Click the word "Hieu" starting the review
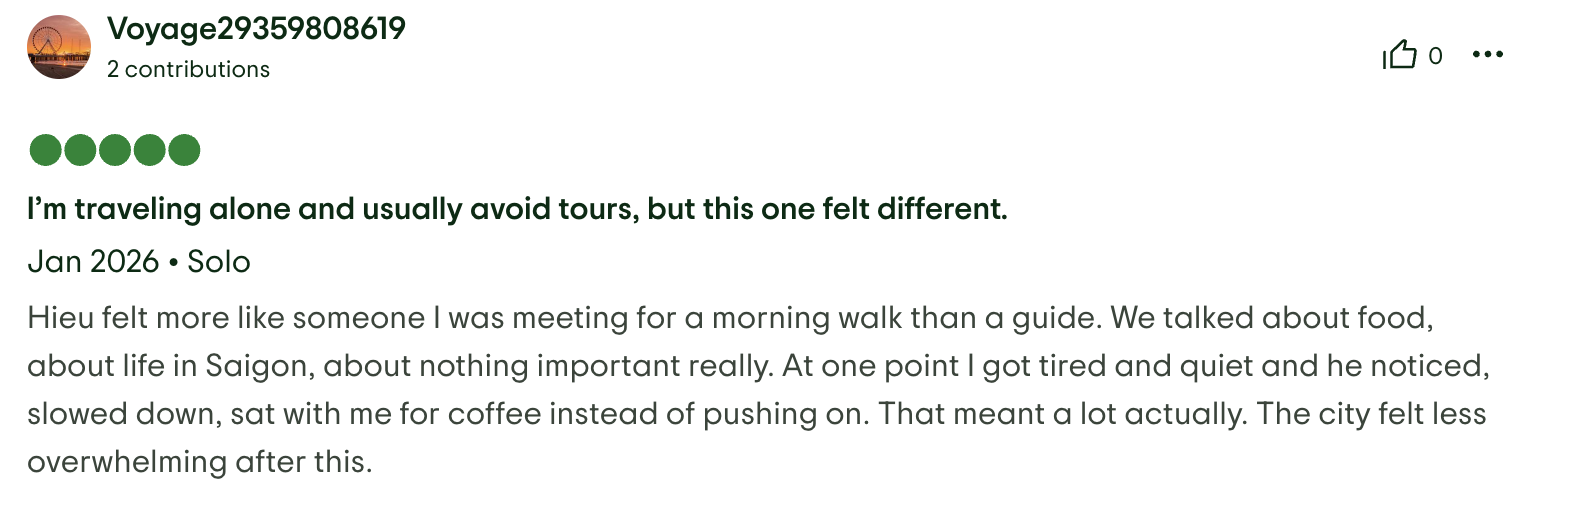The height and width of the screenshot is (508, 1580). click(62, 318)
